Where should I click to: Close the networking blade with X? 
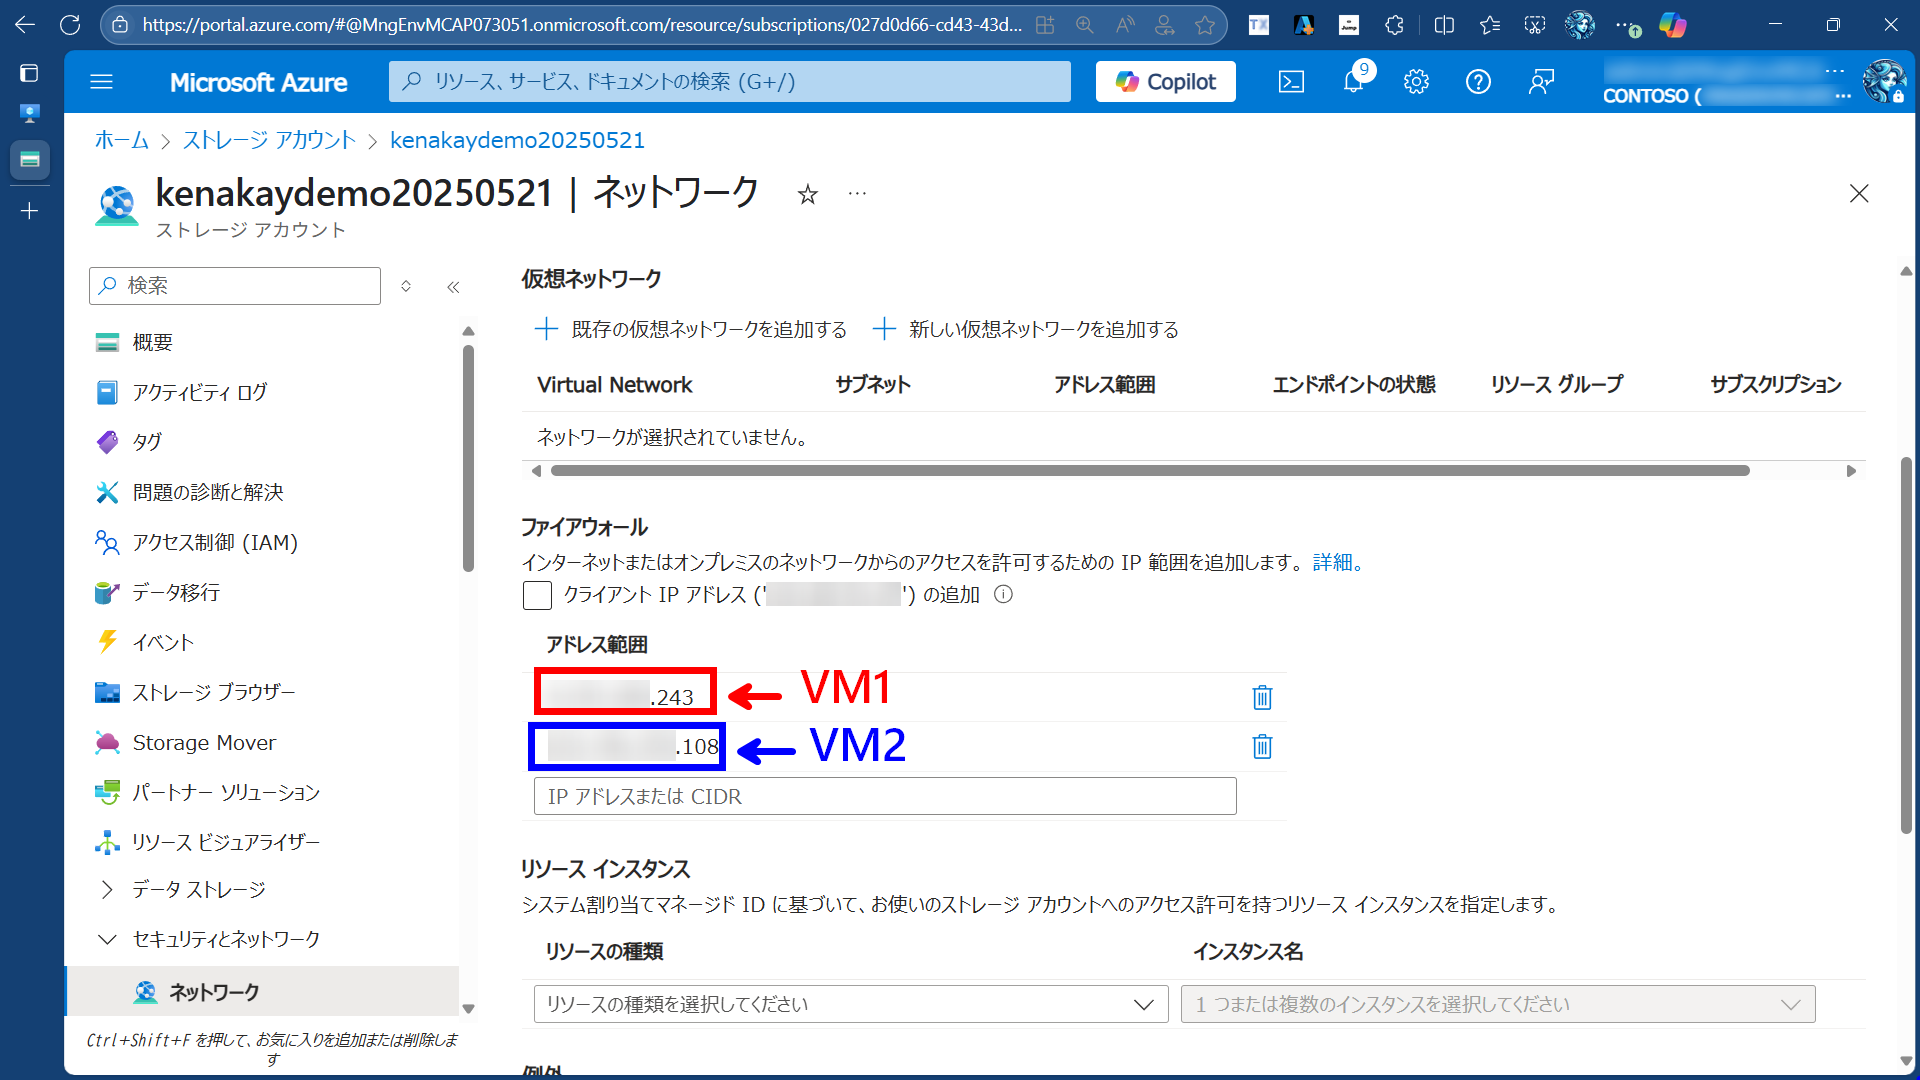click(1859, 193)
